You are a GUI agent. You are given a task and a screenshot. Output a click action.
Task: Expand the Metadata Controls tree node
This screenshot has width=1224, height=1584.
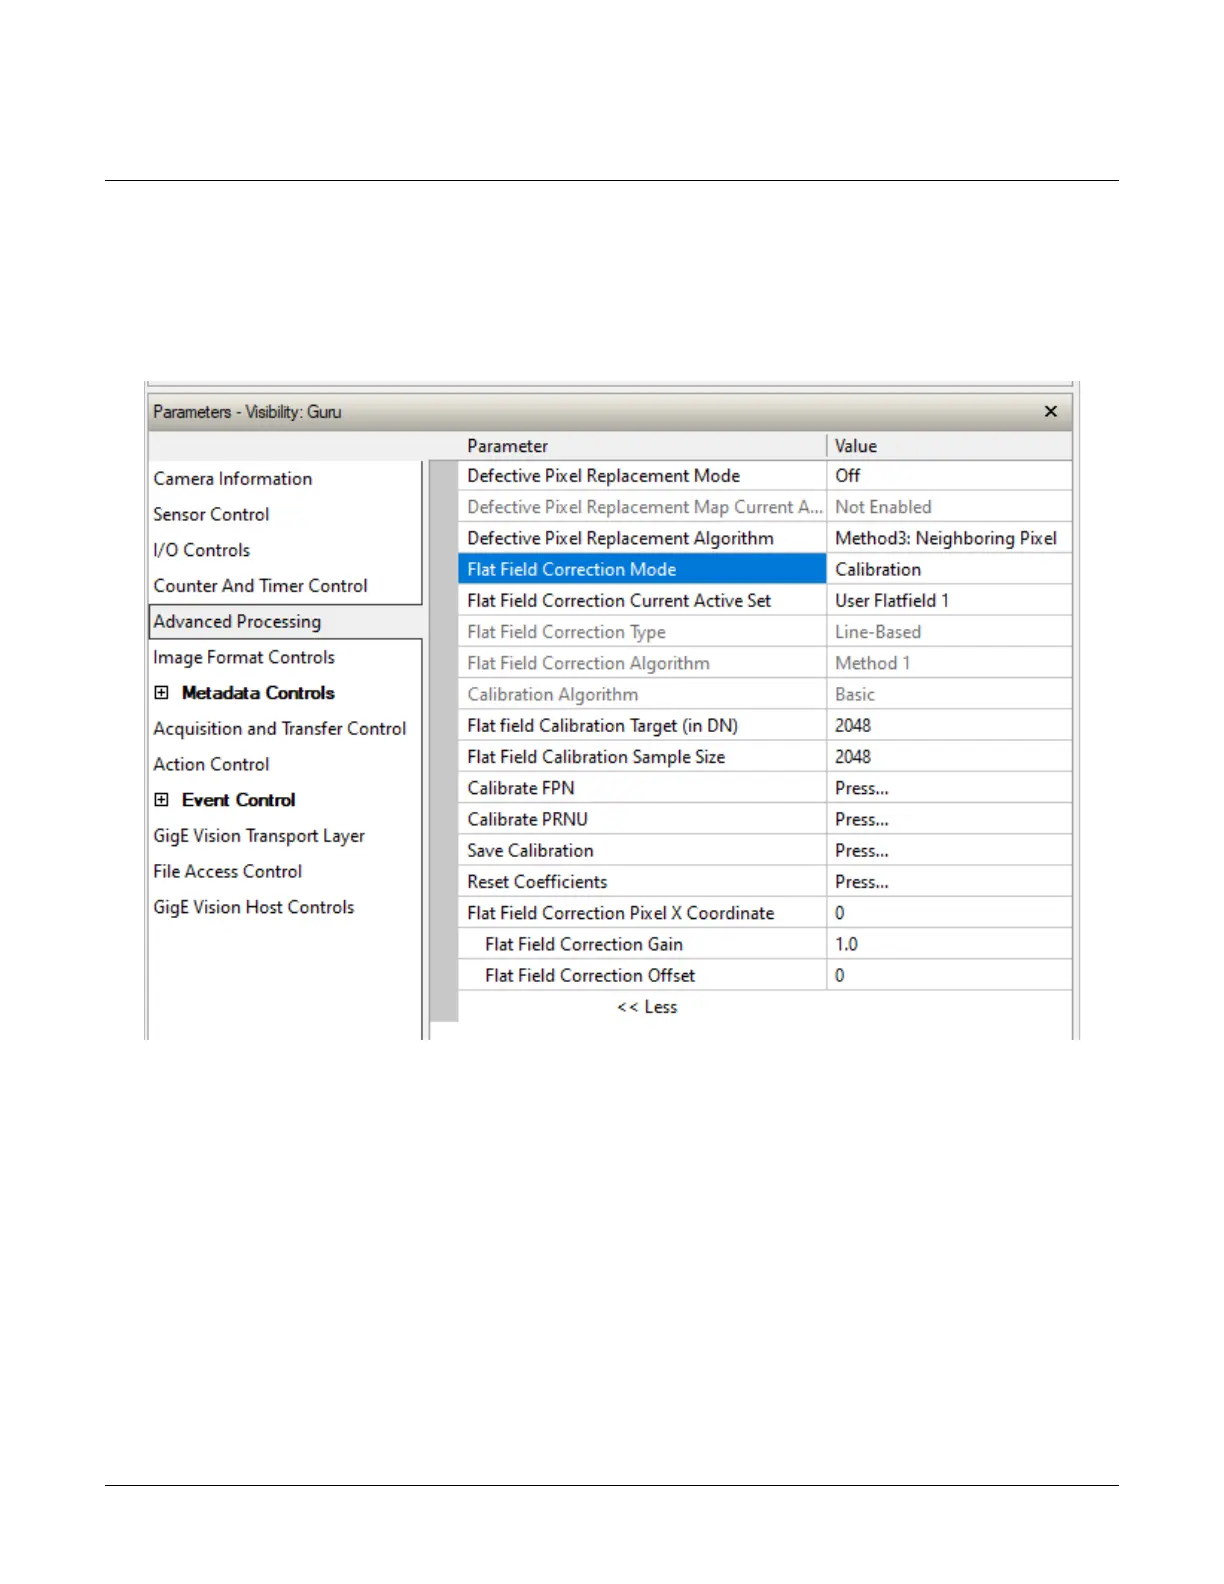[161, 693]
